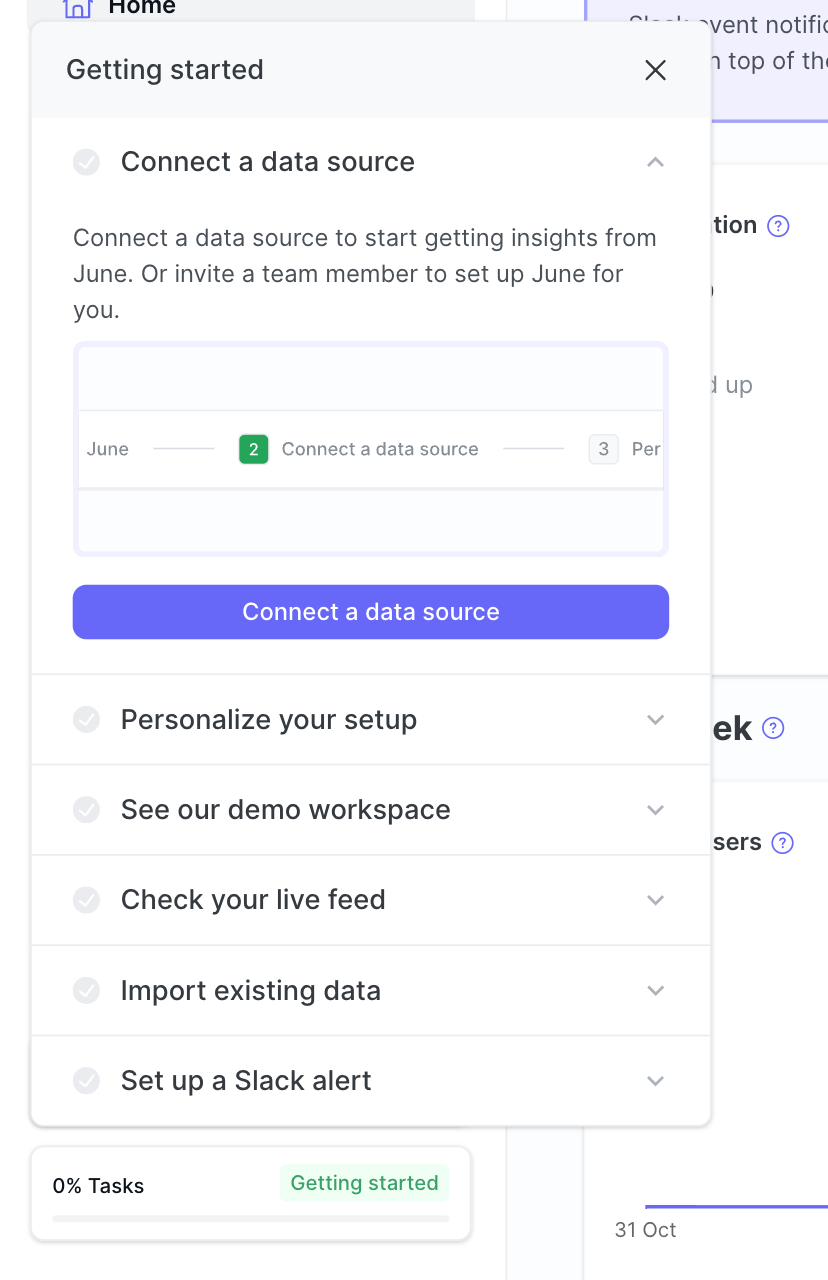Click the help icon next to 'ek' heading
This screenshot has height=1280, width=828.
click(773, 728)
